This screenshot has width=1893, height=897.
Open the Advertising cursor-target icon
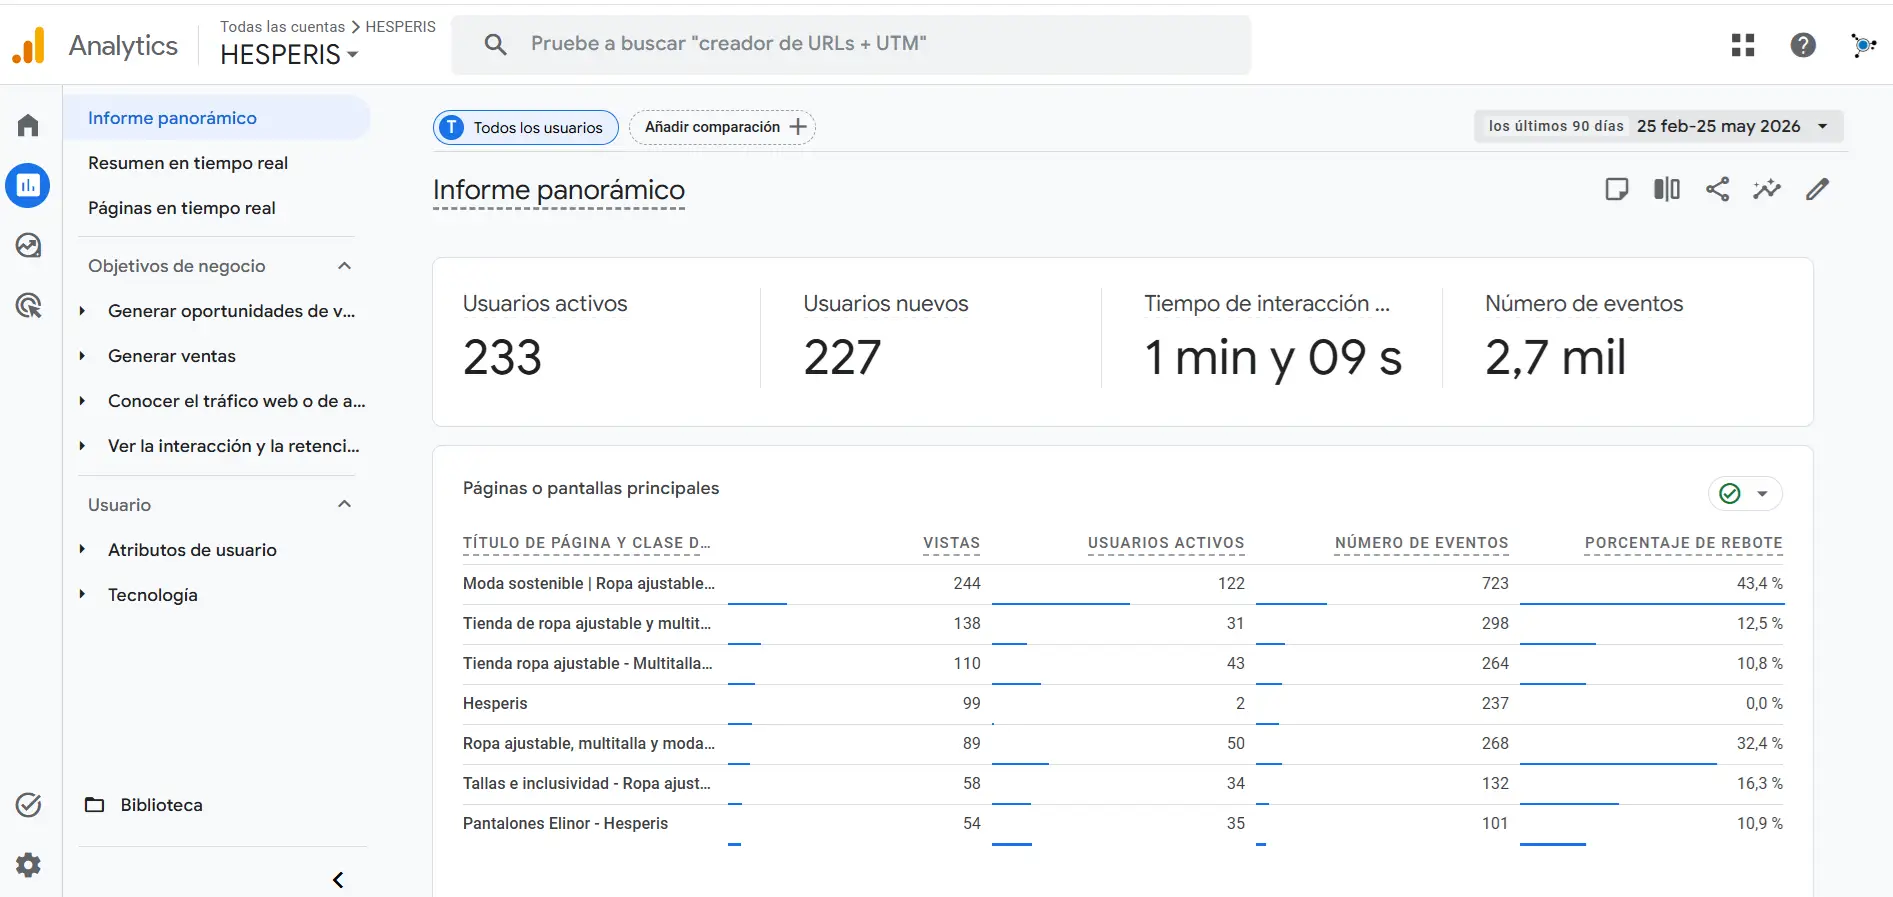click(28, 305)
